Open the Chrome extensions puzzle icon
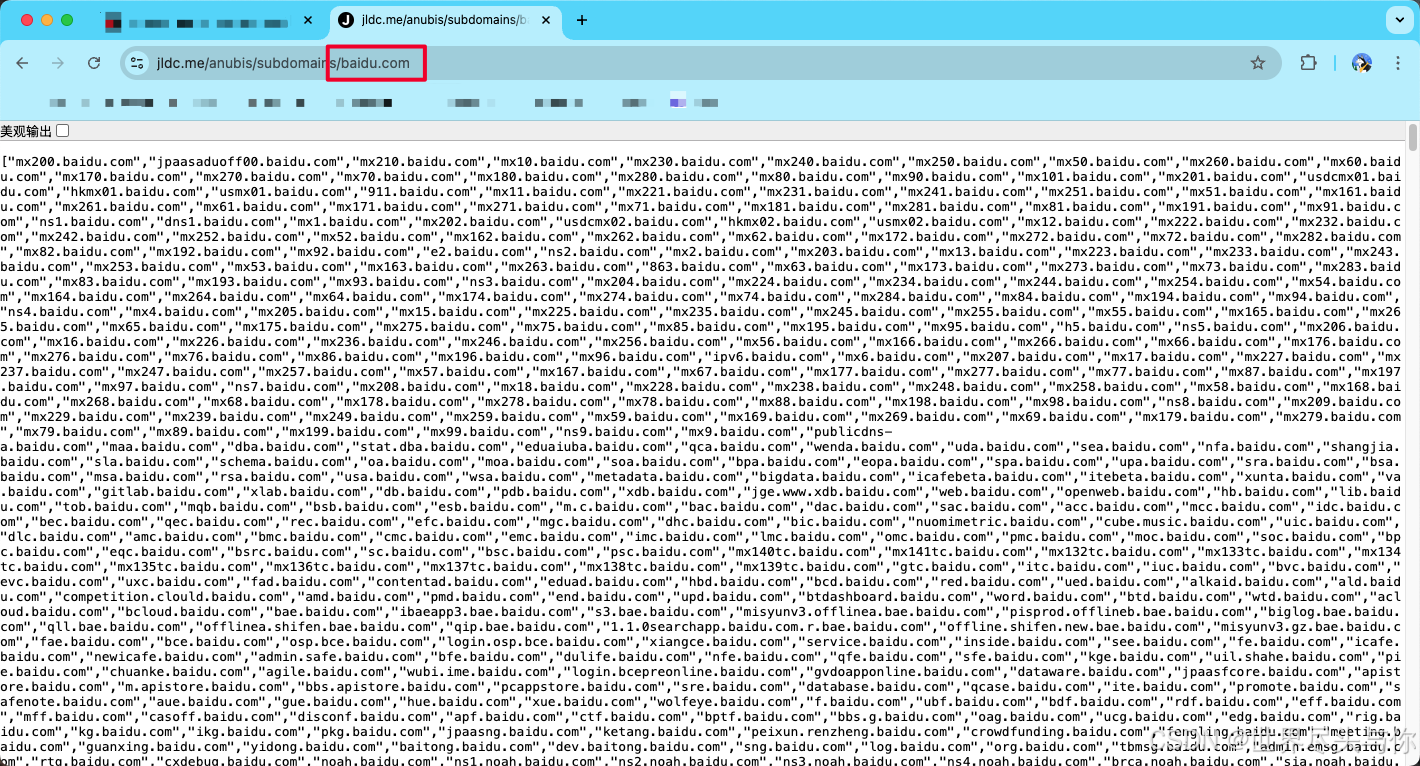1420x766 pixels. (1308, 63)
